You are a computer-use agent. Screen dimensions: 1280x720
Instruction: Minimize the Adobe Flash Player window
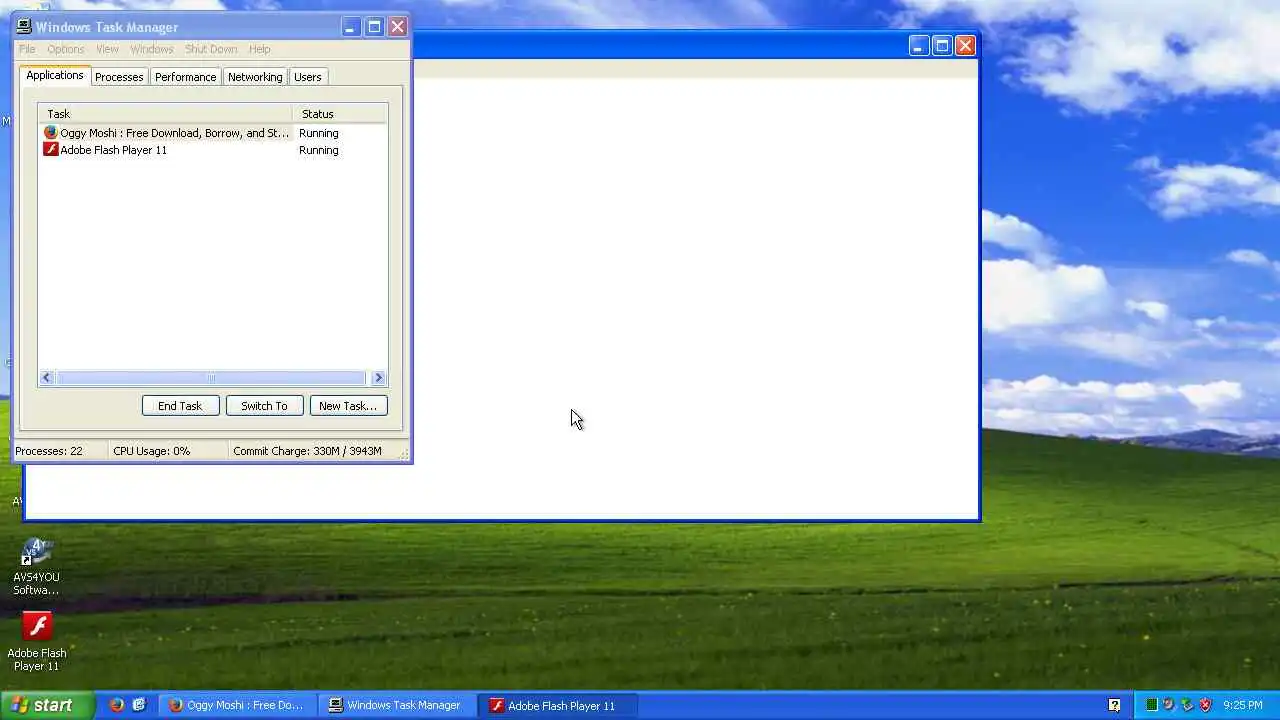918,45
